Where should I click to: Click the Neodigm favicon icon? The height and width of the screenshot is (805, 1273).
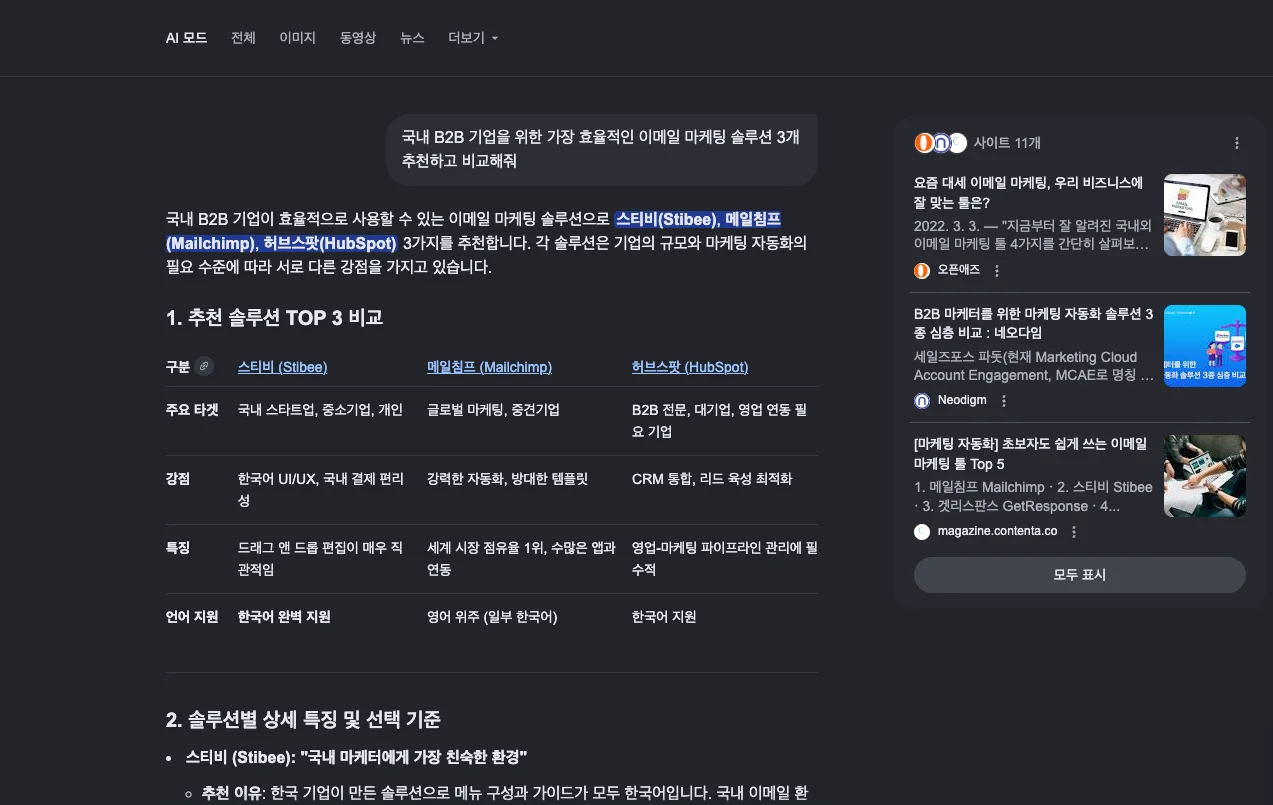(x=920, y=400)
